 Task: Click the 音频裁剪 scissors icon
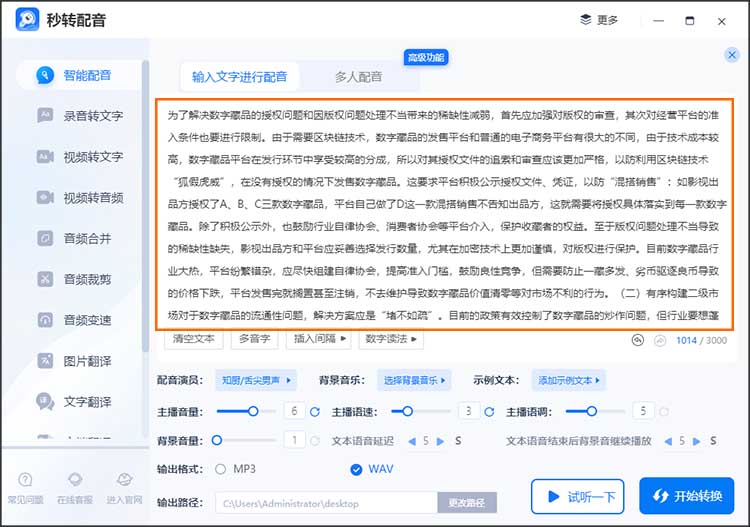pyautogui.click(x=45, y=279)
